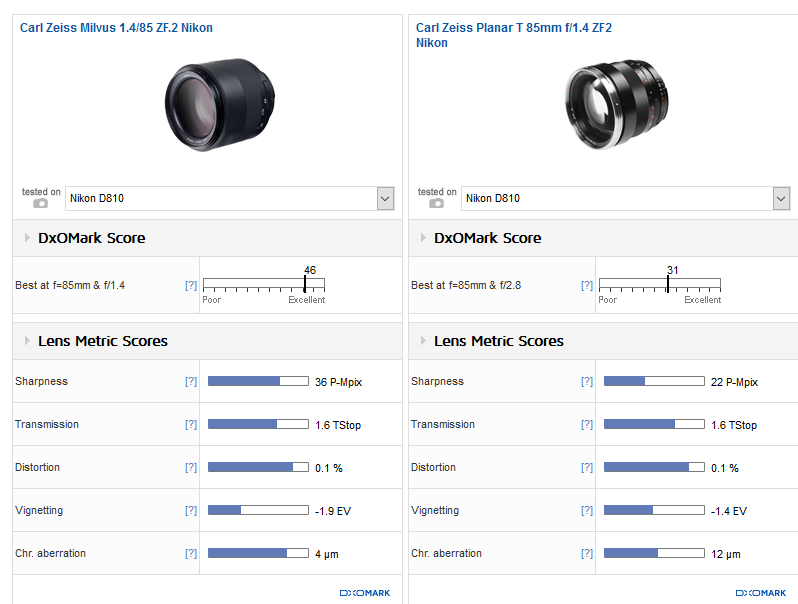Open the Milvus camera body dropdown arrow
Viewport: 798px width, 604px height.
pos(385,198)
